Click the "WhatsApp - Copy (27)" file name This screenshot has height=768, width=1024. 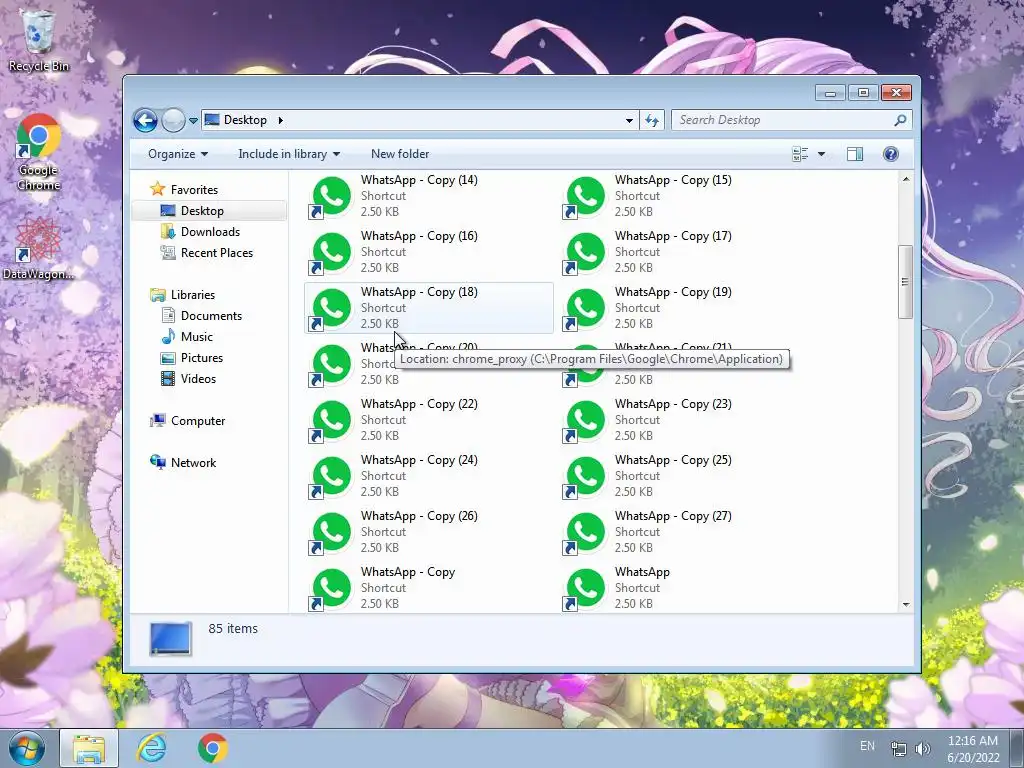point(673,516)
